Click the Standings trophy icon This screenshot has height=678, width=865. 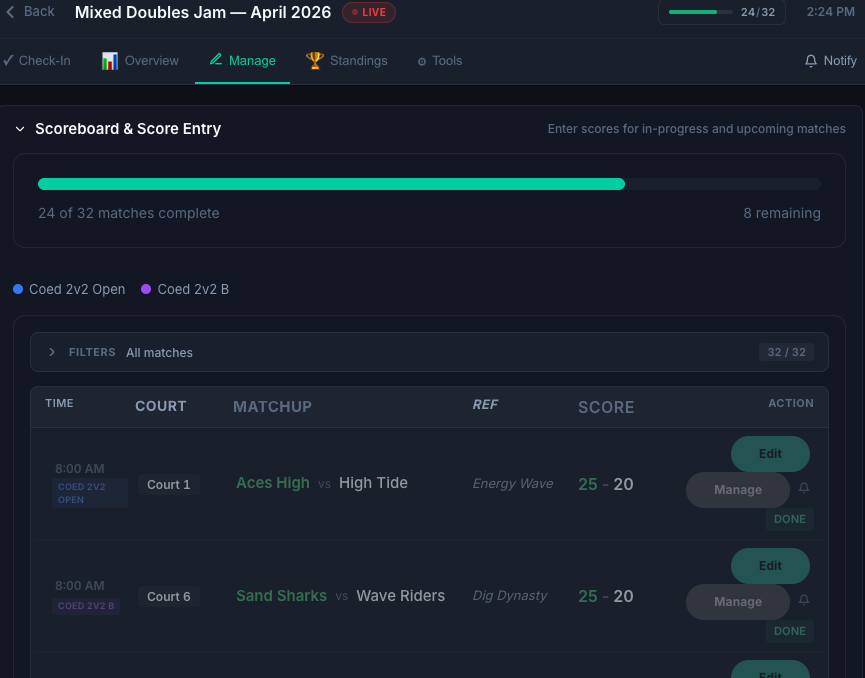pyautogui.click(x=315, y=61)
